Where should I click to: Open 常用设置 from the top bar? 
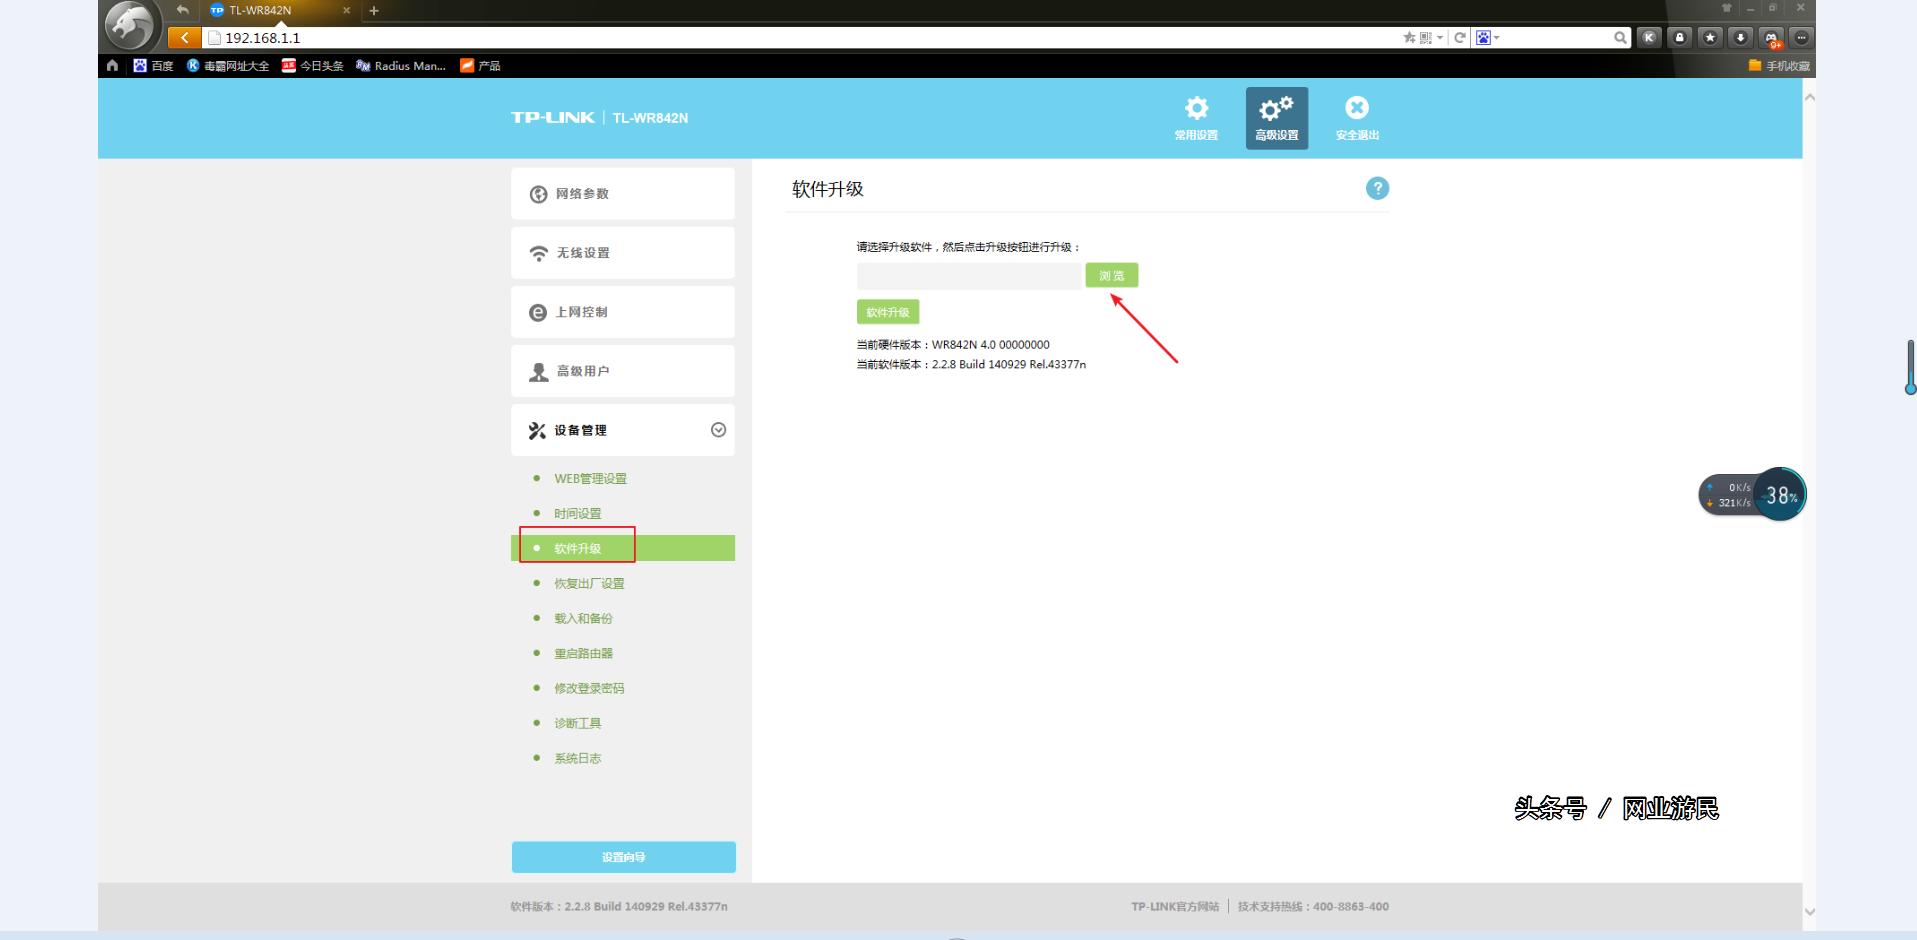tap(1196, 118)
